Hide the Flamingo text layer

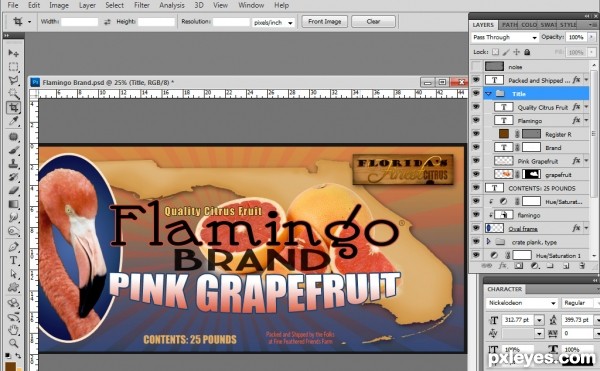[x=476, y=120]
